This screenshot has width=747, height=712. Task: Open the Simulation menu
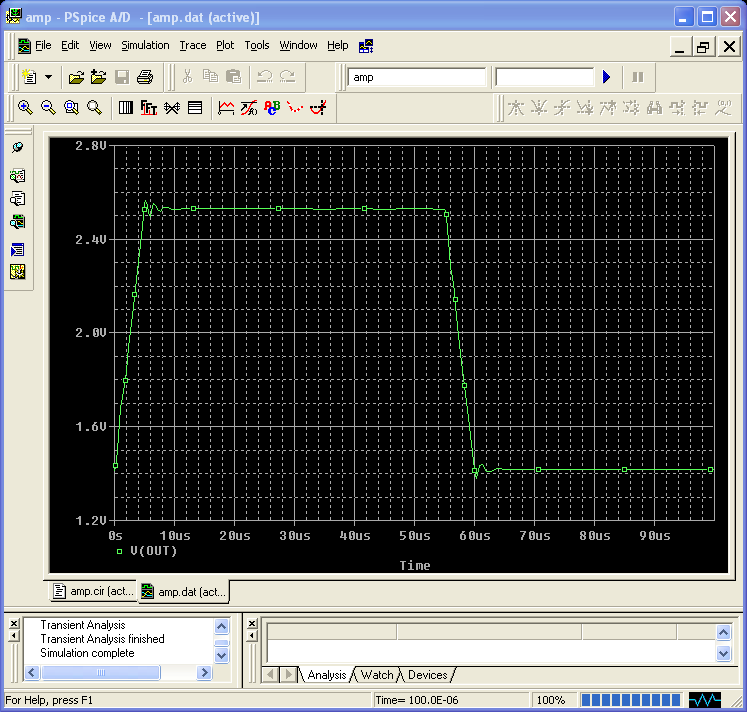click(145, 45)
